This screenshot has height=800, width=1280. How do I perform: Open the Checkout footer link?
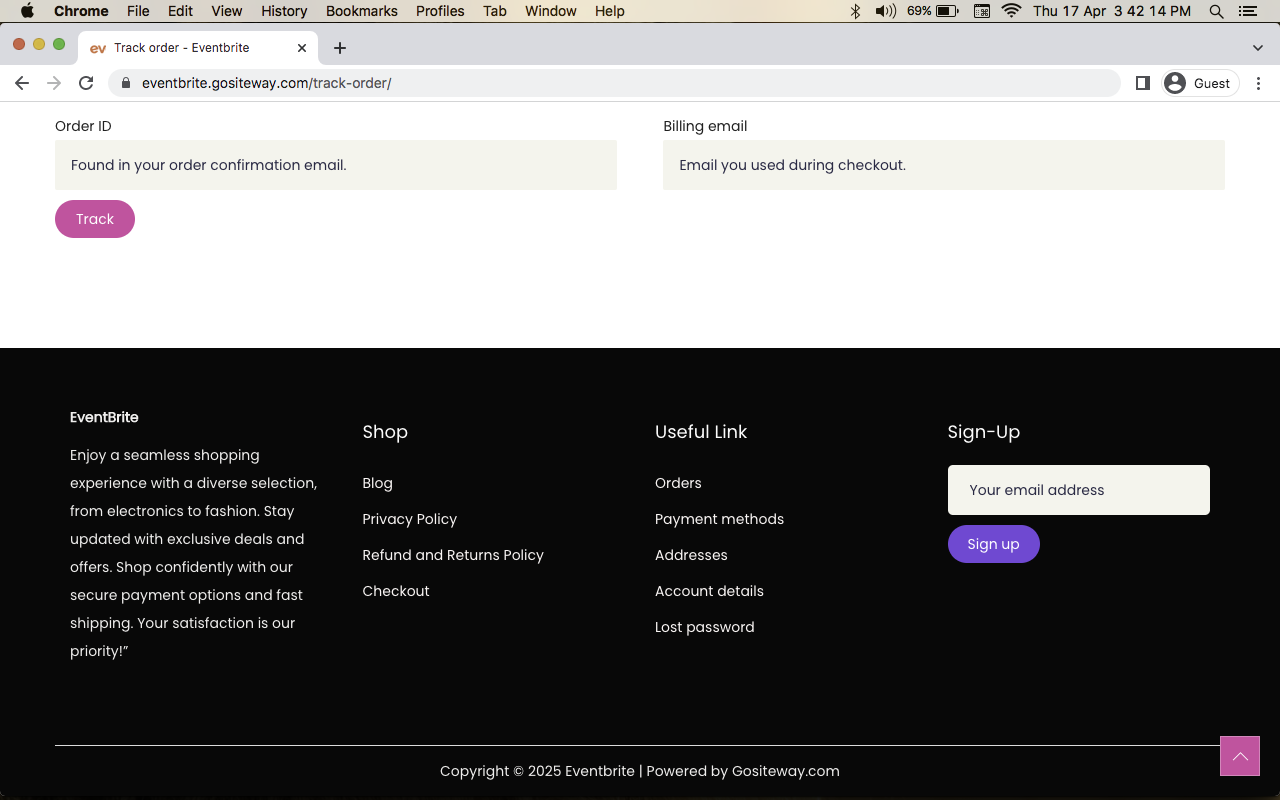pos(396,591)
